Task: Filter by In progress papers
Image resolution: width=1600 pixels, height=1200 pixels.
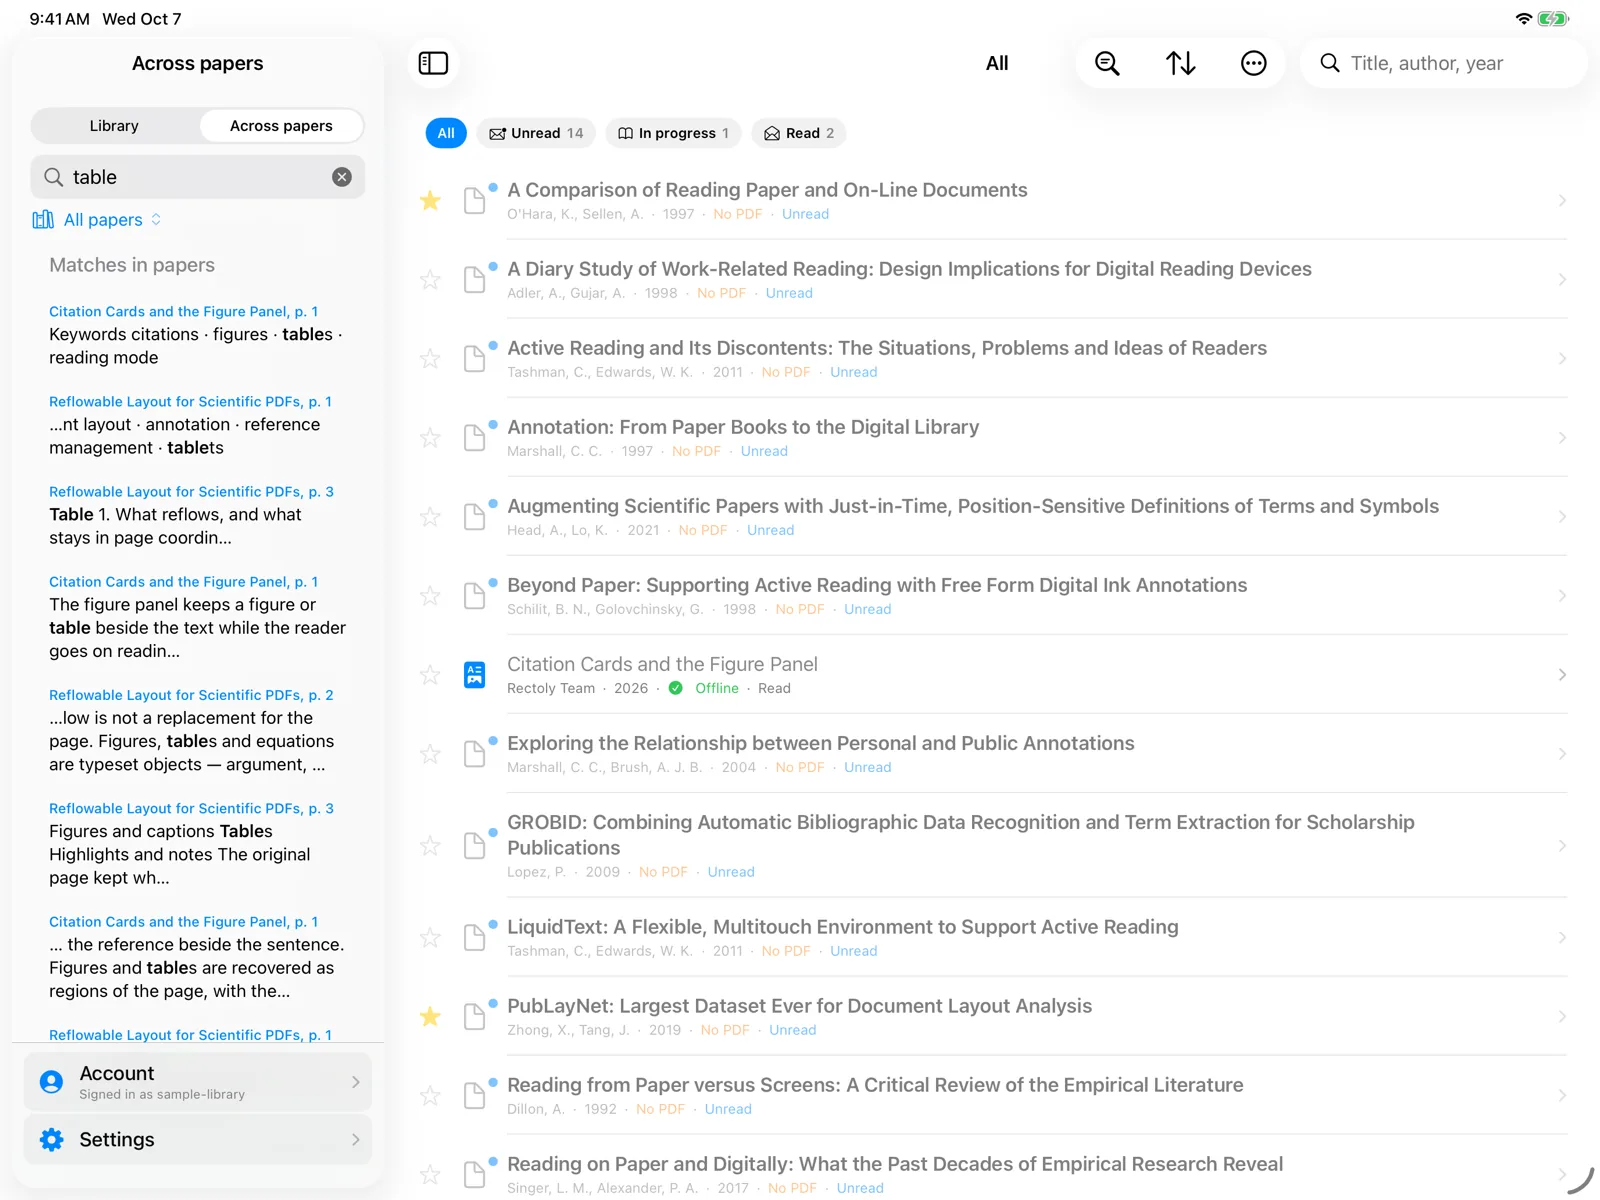Action: (673, 133)
